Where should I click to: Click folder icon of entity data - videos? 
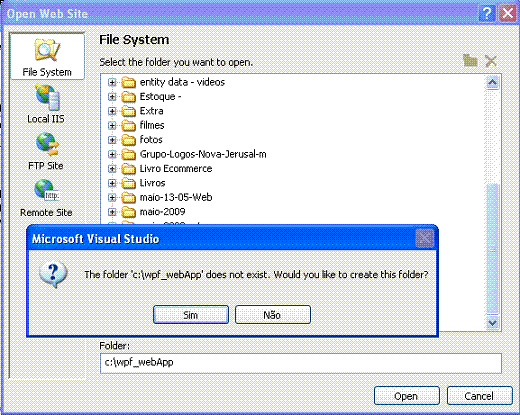[128, 82]
